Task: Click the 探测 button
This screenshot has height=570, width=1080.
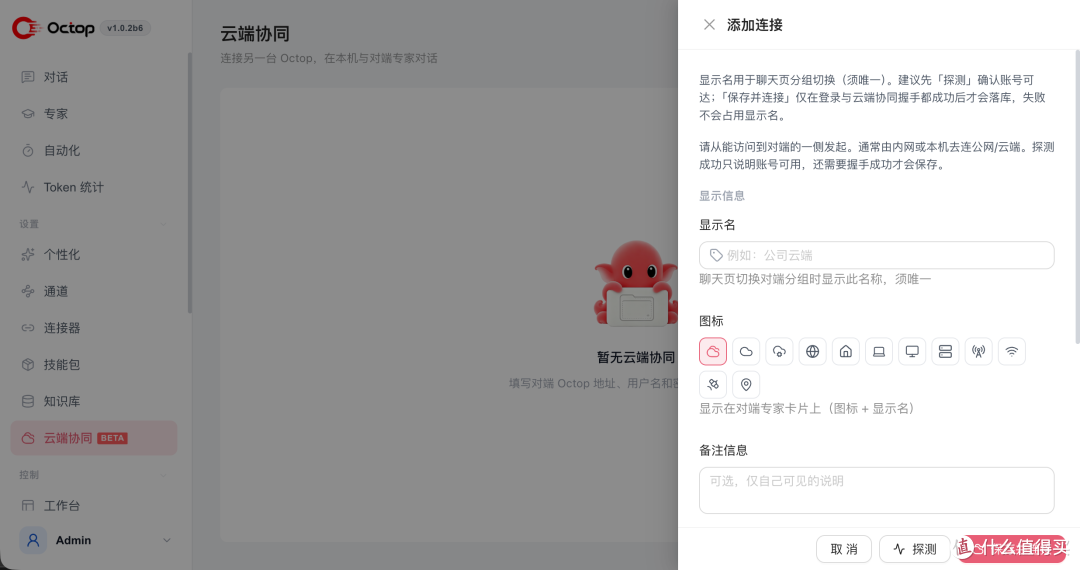Action: click(x=915, y=549)
